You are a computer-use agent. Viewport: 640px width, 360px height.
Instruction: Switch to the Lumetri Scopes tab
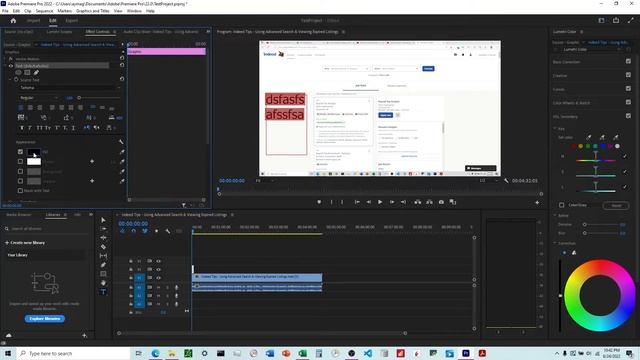click(59, 32)
